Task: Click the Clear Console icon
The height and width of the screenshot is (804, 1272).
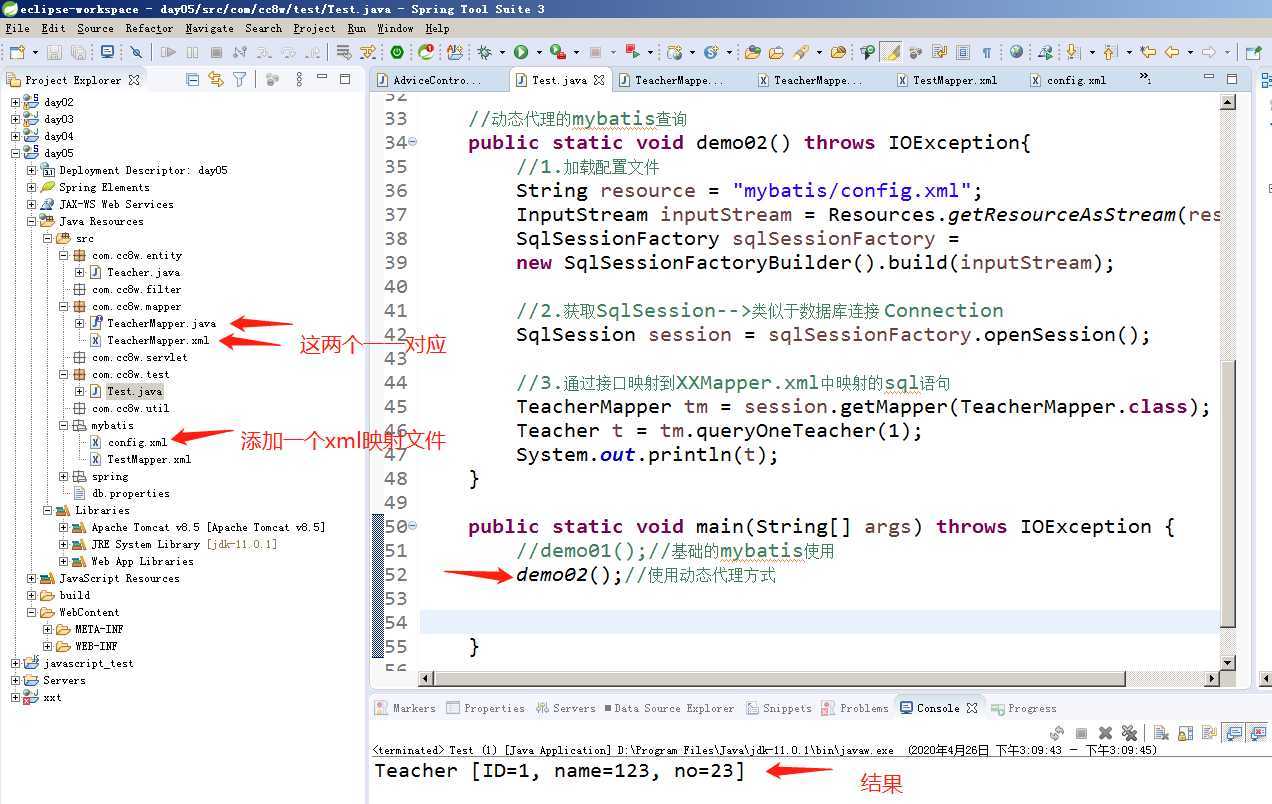Action: [1161, 733]
